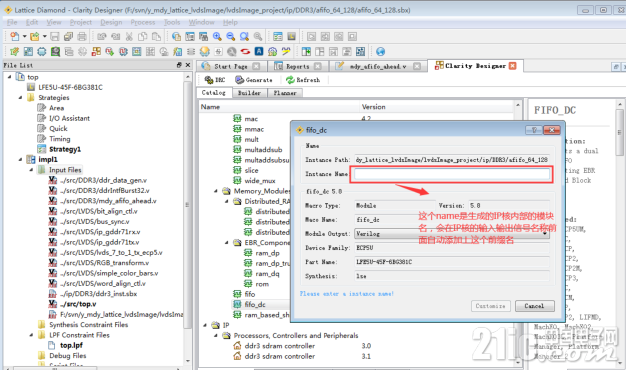Screen dimensions: 626x370
Task: Click the Cut scissors icon
Action: pyautogui.click(x=129, y=37)
